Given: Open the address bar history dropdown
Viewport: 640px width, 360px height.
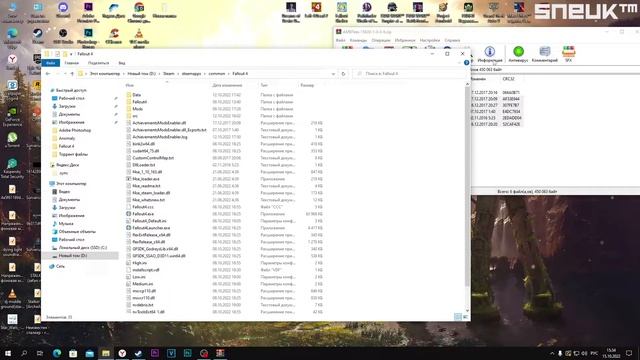Looking at the screenshot, I should (333, 74).
